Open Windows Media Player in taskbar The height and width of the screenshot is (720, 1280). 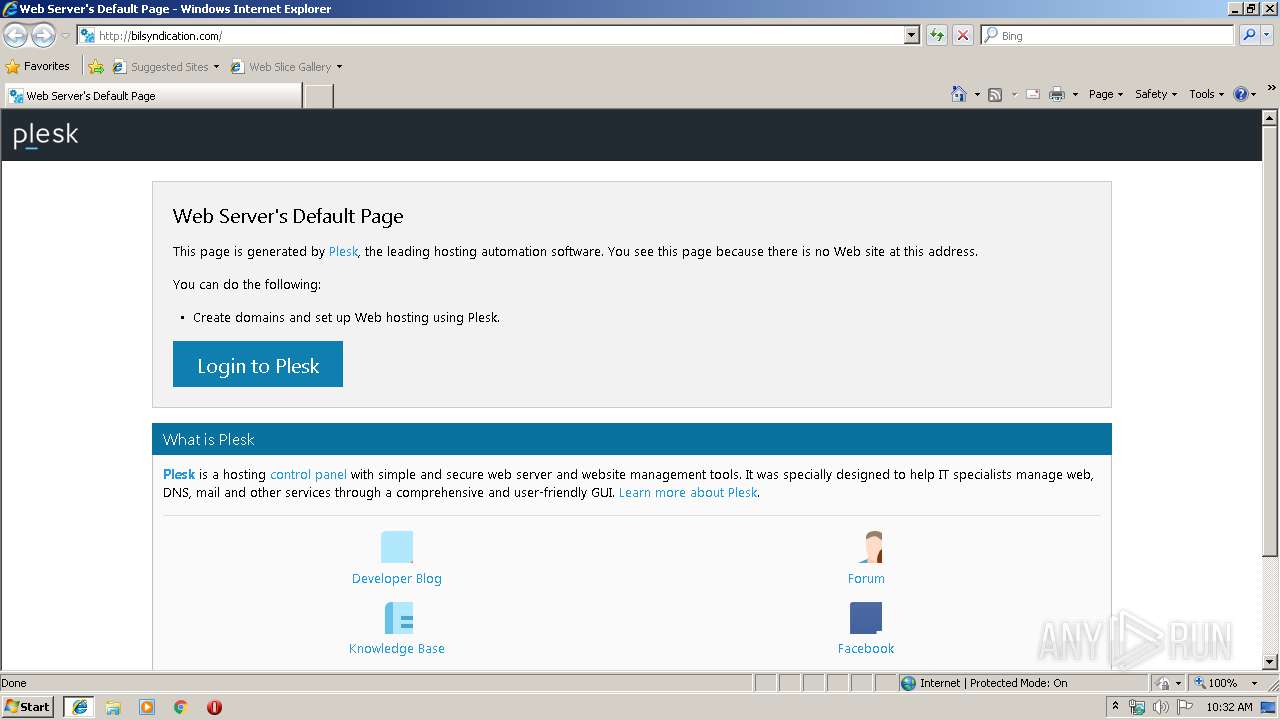pos(147,707)
